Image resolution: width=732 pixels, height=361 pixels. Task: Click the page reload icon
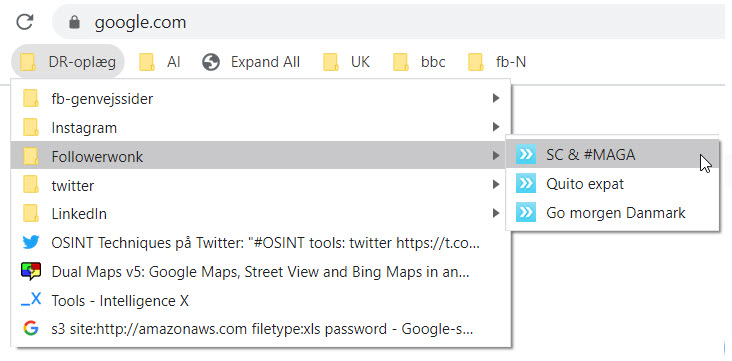coord(24,22)
